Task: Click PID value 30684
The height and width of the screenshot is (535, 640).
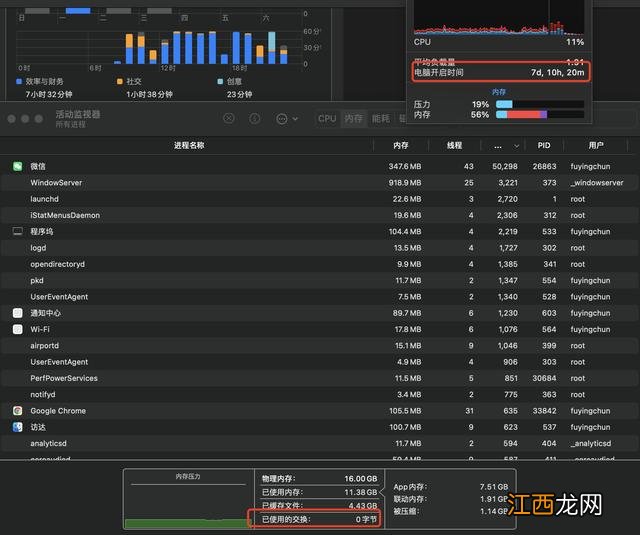Action: [x=544, y=378]
